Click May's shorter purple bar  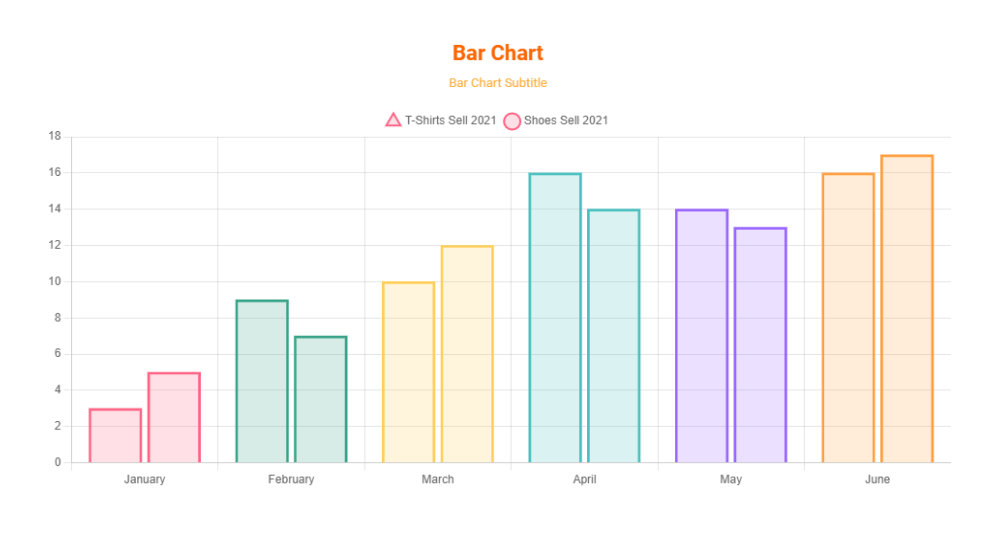(761, 345)
